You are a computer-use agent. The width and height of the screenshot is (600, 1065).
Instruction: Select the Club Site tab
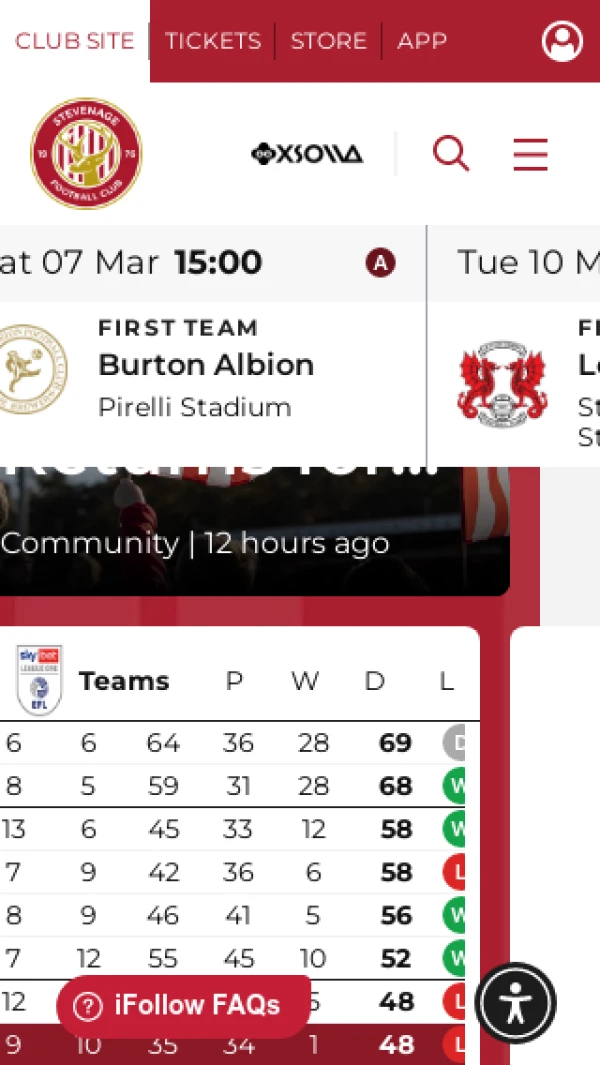[74, 41]
